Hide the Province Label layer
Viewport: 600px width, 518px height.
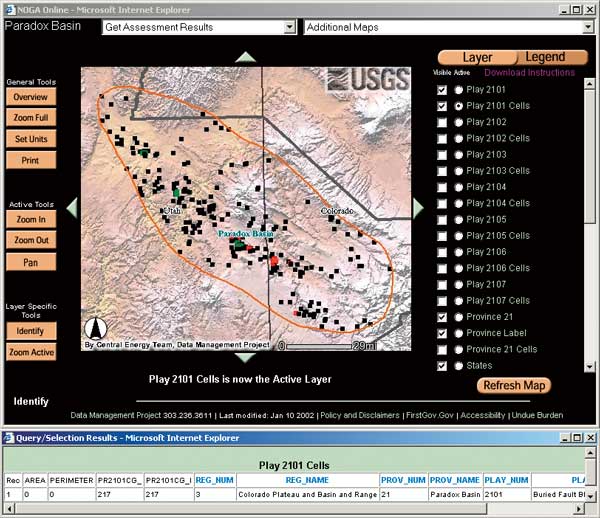tap(442, 334)
